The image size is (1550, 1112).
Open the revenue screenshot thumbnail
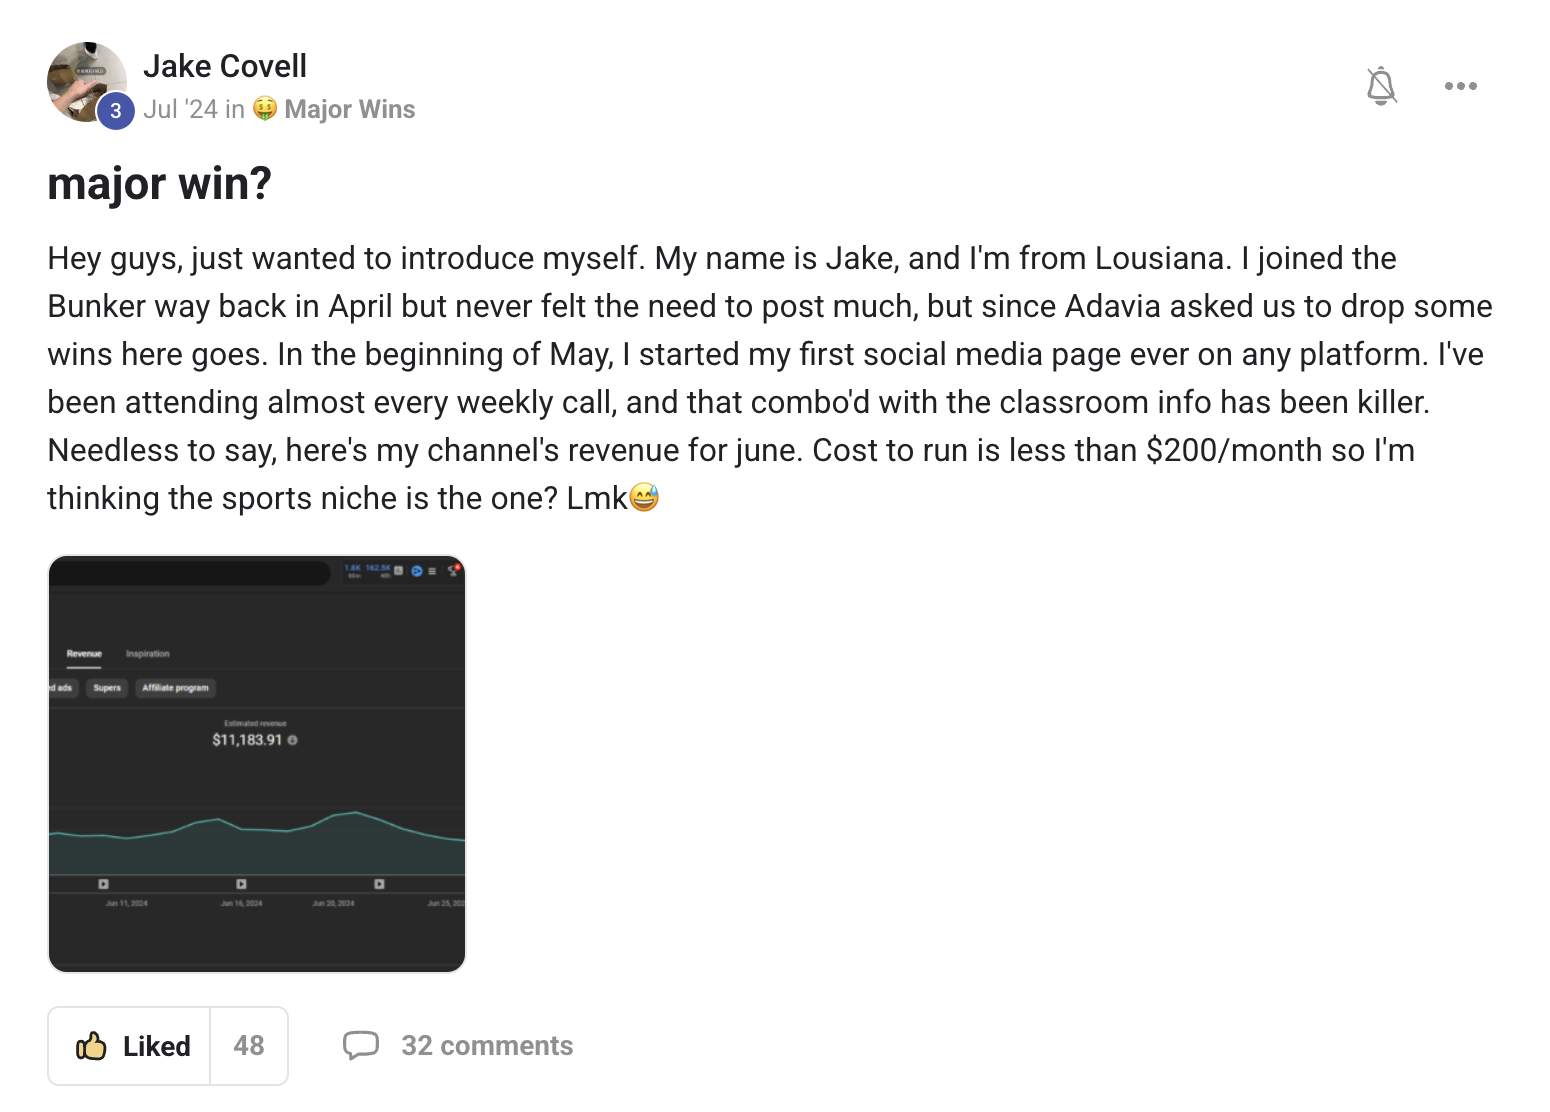point(257,764)
